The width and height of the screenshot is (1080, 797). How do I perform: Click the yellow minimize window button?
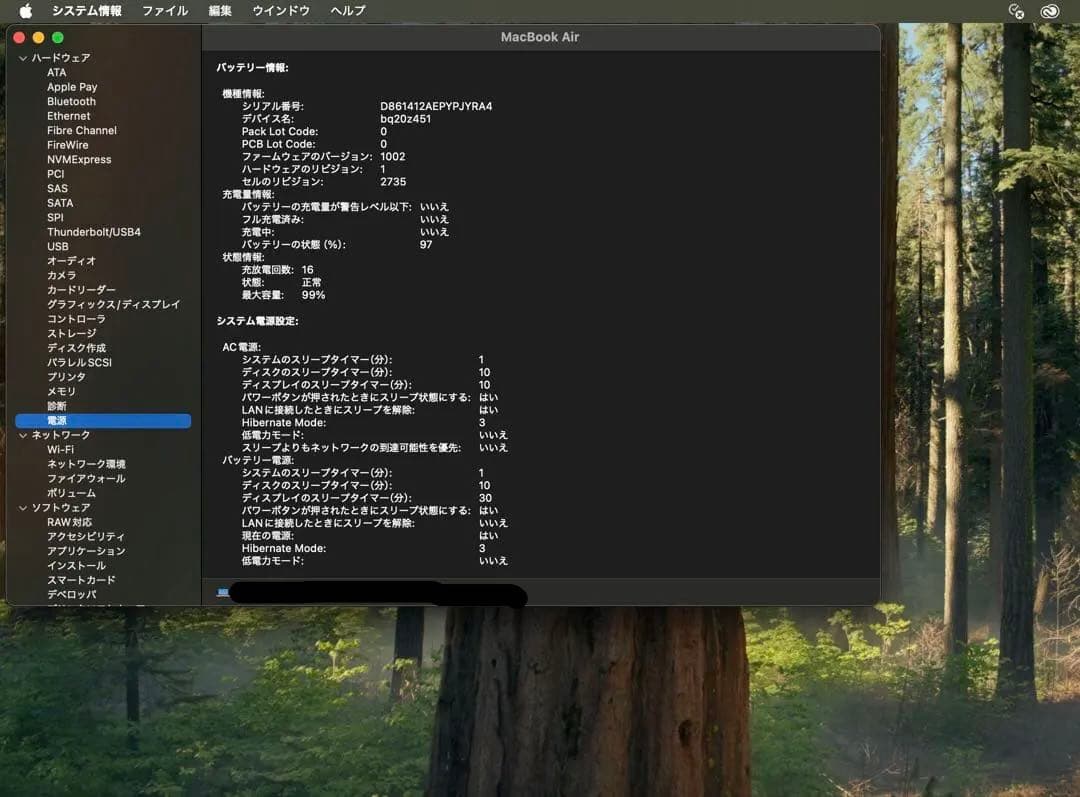[x=38, y=37]
